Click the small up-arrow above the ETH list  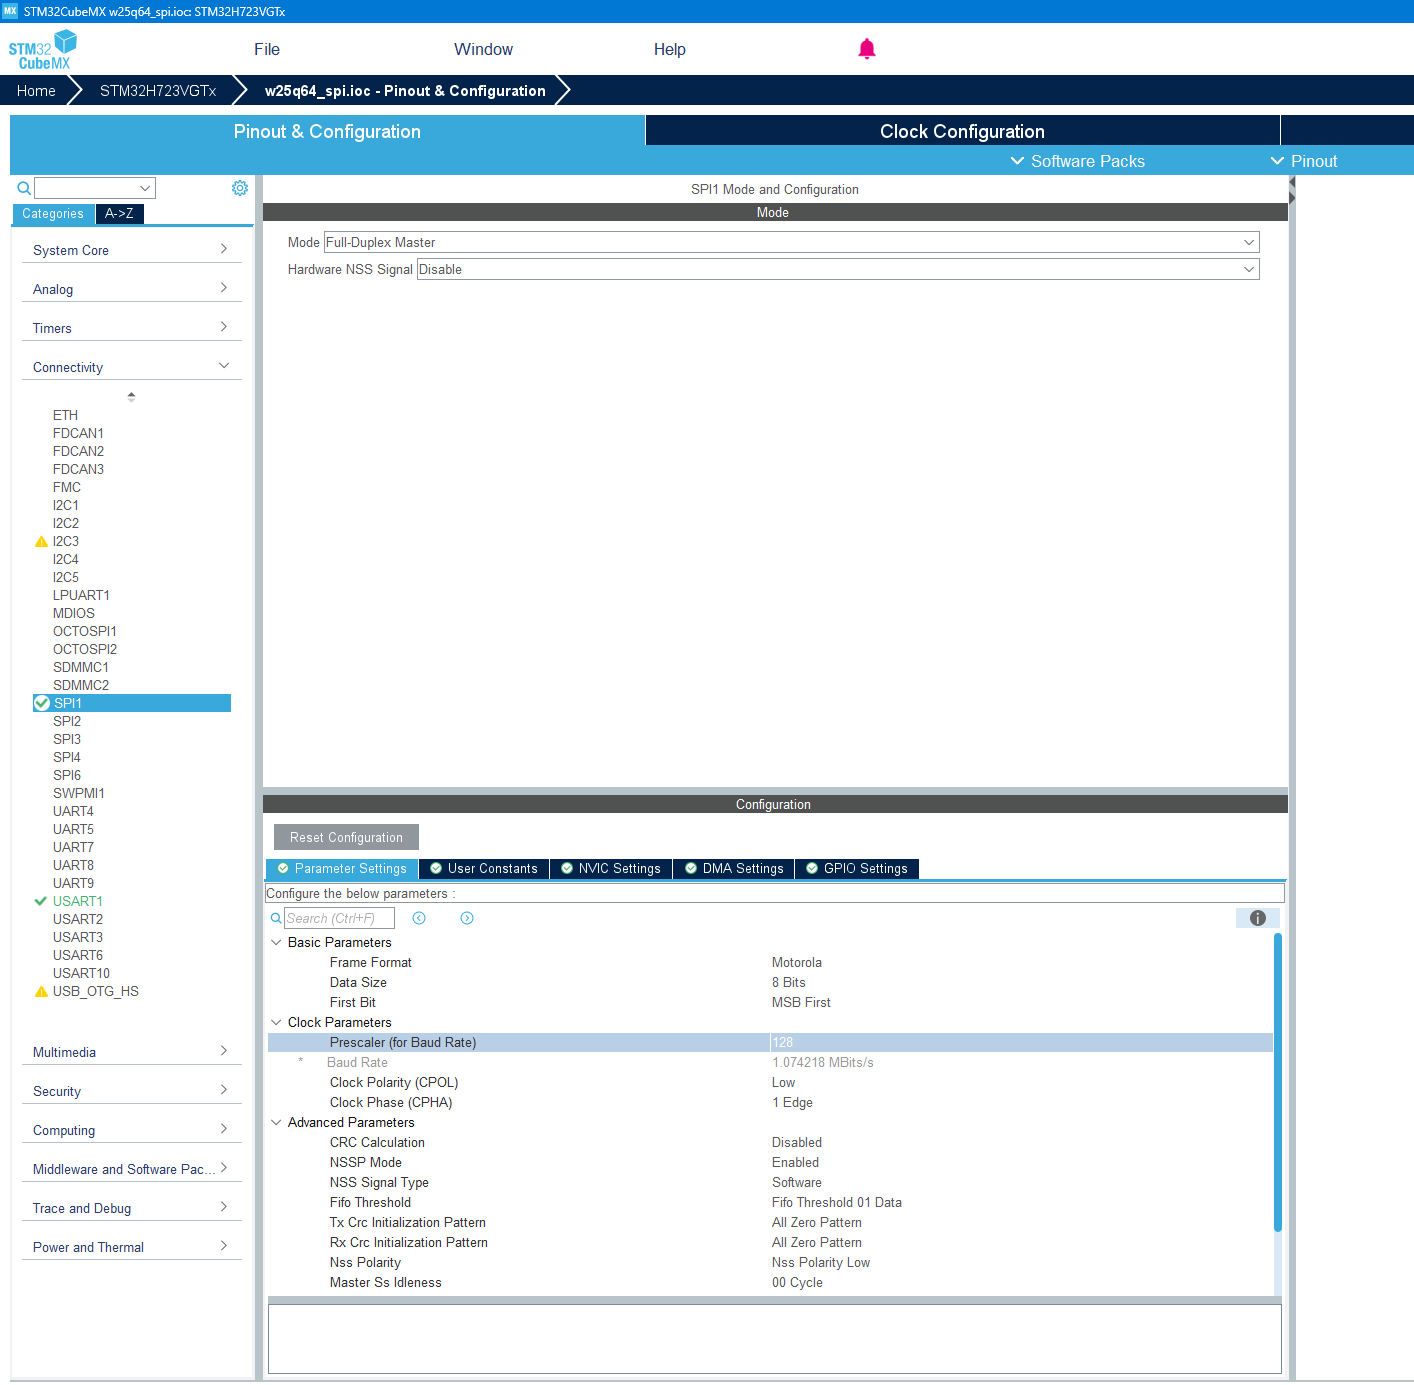(131, 397)
